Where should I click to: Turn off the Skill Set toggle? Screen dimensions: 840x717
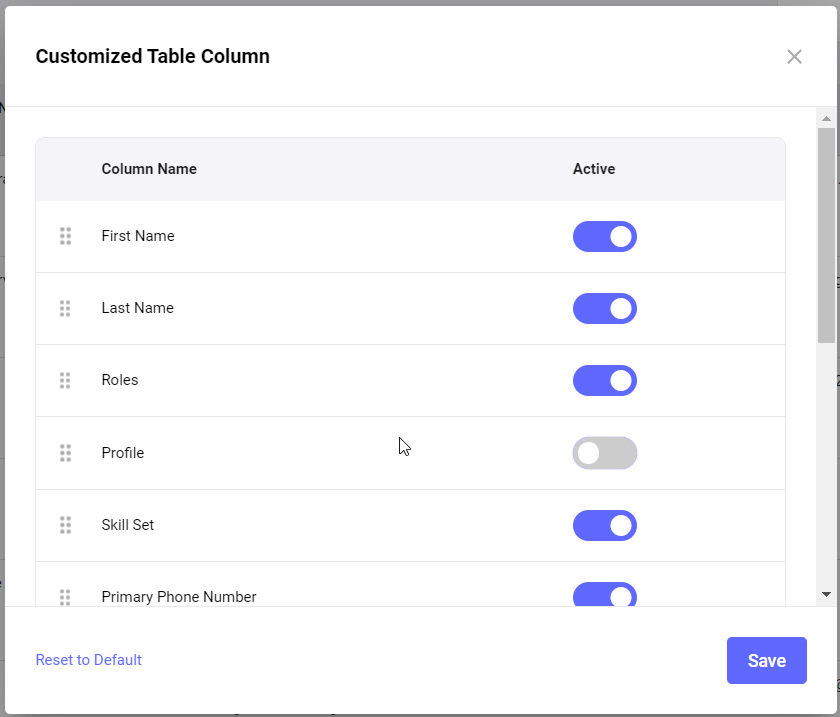click(605, 525)
